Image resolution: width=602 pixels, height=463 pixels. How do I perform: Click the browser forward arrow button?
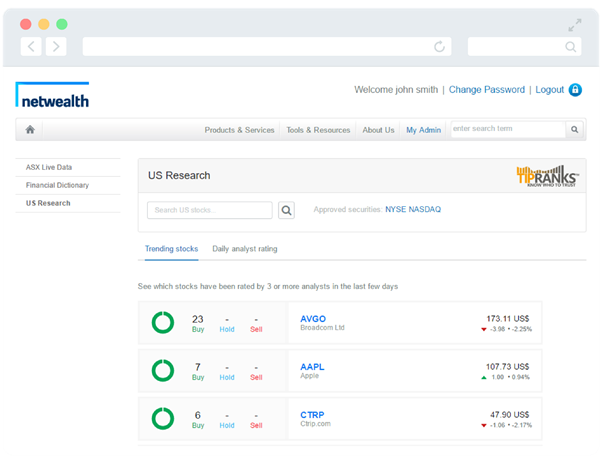pos(56,46)
